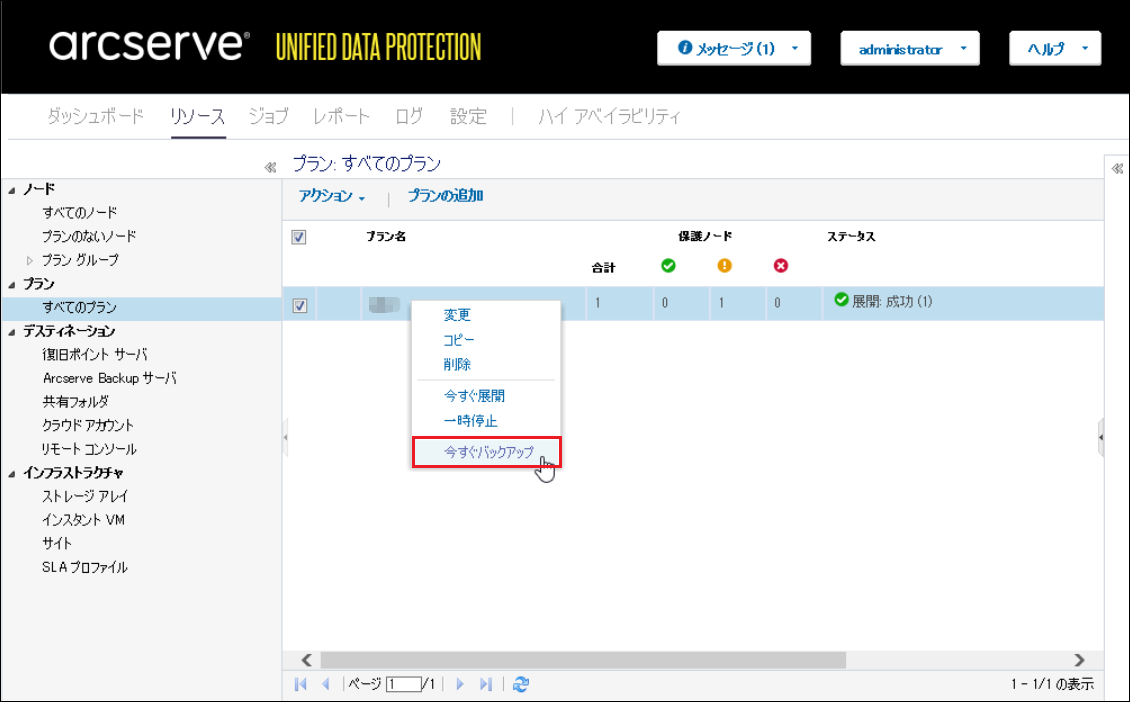Screen dimensions: 1130x702
Task: Click the 1 - 1/1 の表示 pager text
Action: click(1051, 684)
